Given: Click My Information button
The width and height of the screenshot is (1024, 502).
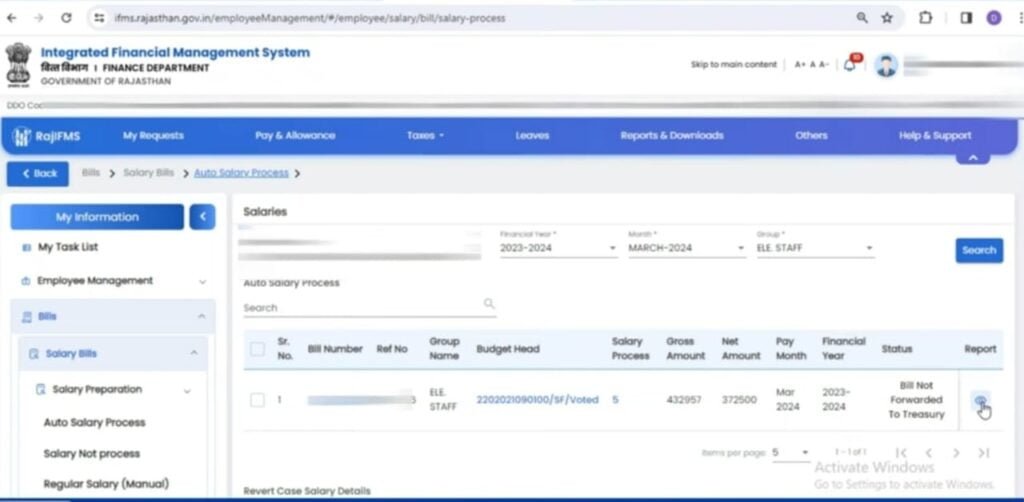Looking at the screenshot, I should (97, 217).
